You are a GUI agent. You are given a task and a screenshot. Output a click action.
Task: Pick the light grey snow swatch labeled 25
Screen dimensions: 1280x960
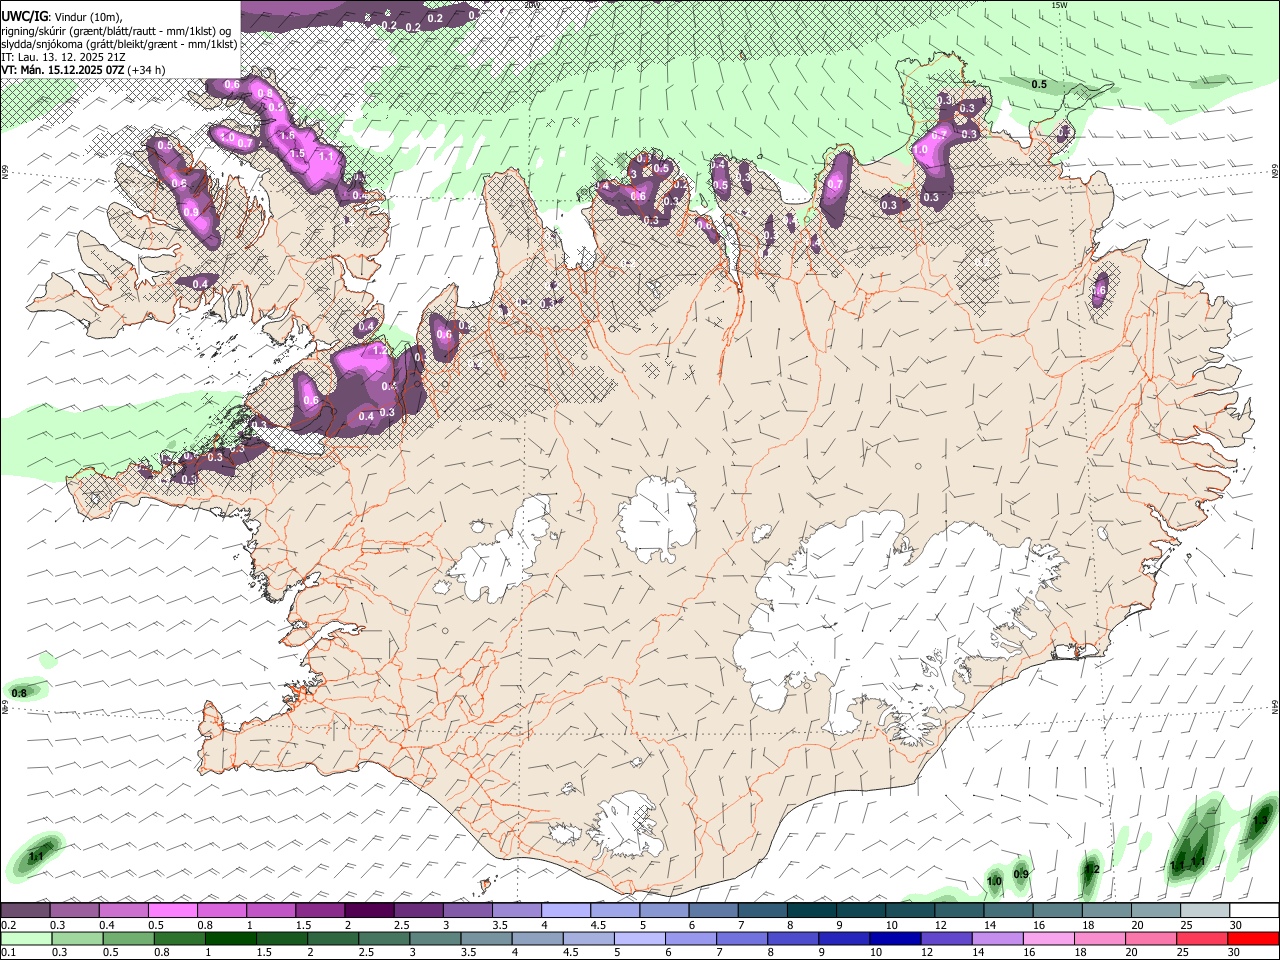coord(1205,910)
